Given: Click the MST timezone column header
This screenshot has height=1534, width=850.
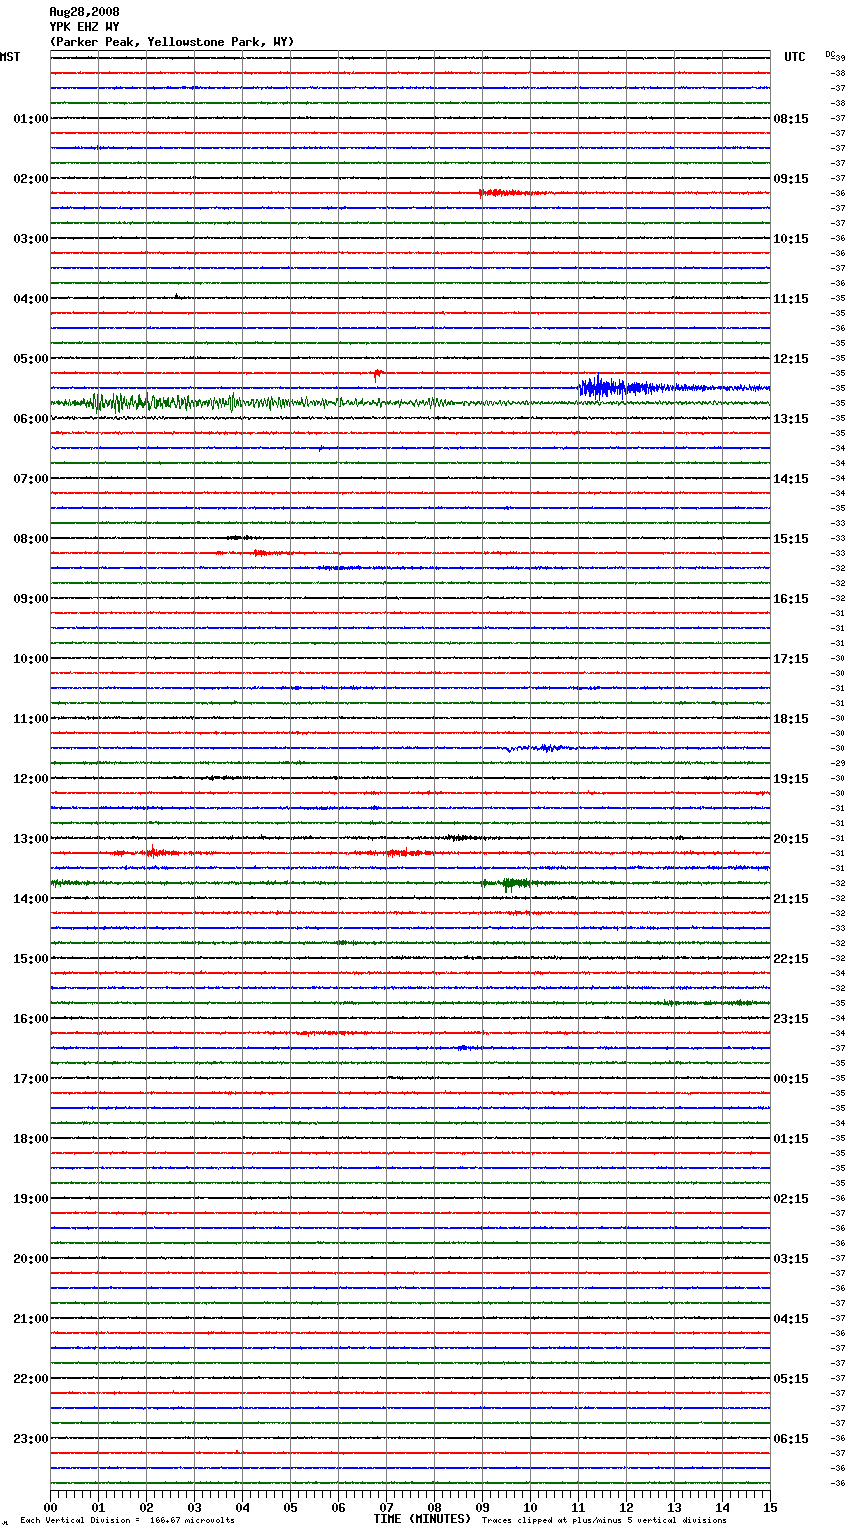Looking at the screenshot, I should coord(10,57).
